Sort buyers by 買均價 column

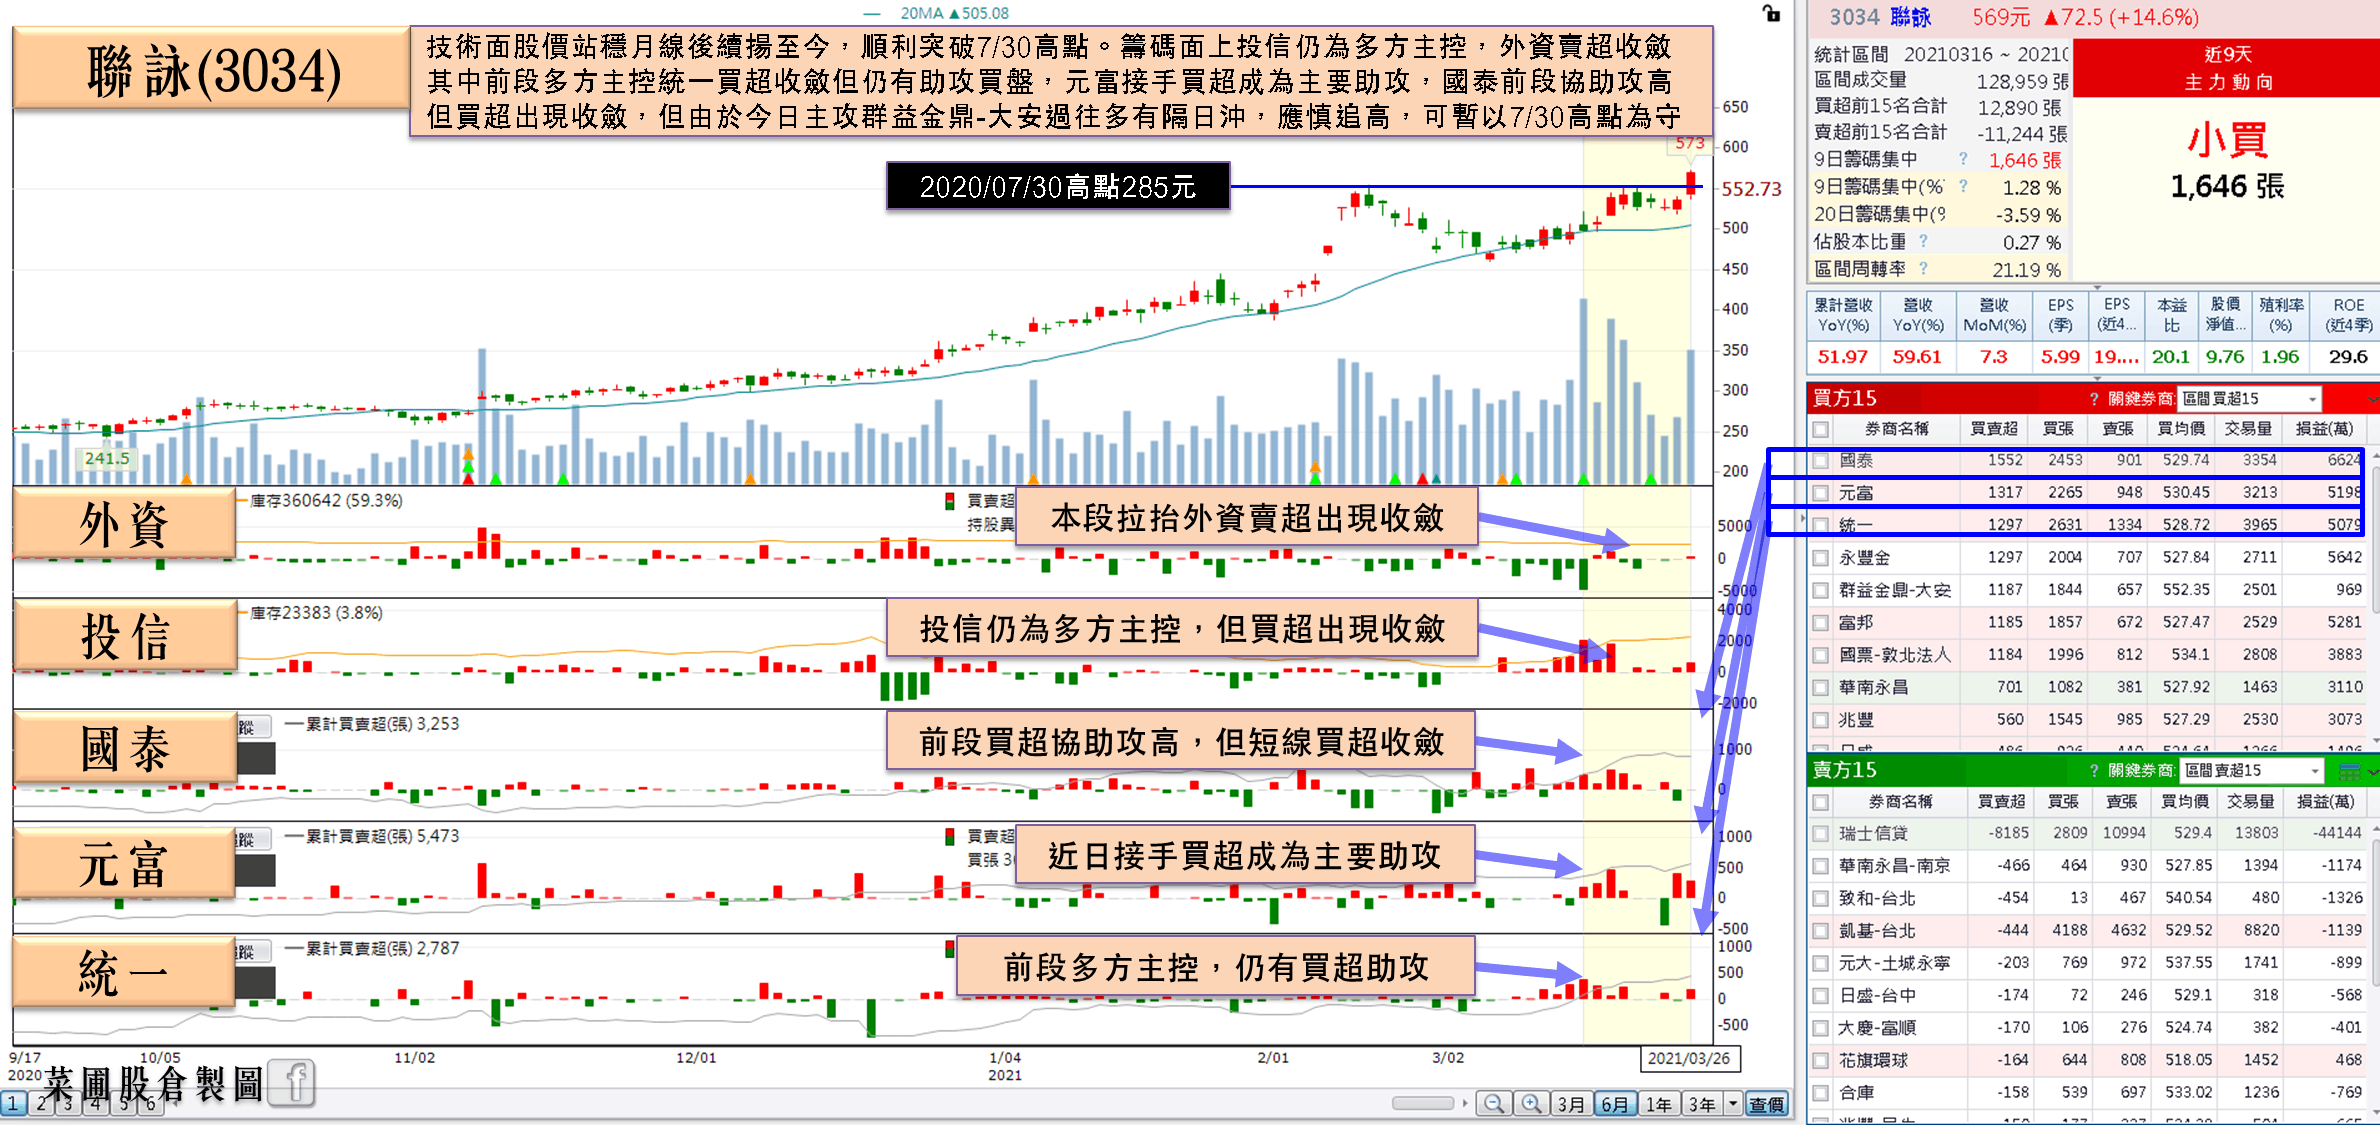pos(2181,429)
